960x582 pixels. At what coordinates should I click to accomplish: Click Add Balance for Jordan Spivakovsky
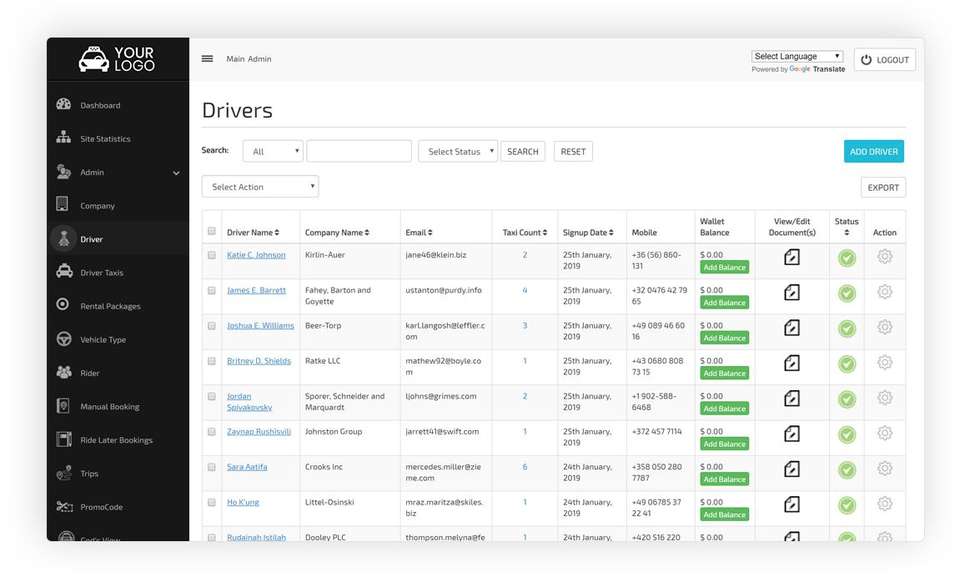tap(724, 408)
